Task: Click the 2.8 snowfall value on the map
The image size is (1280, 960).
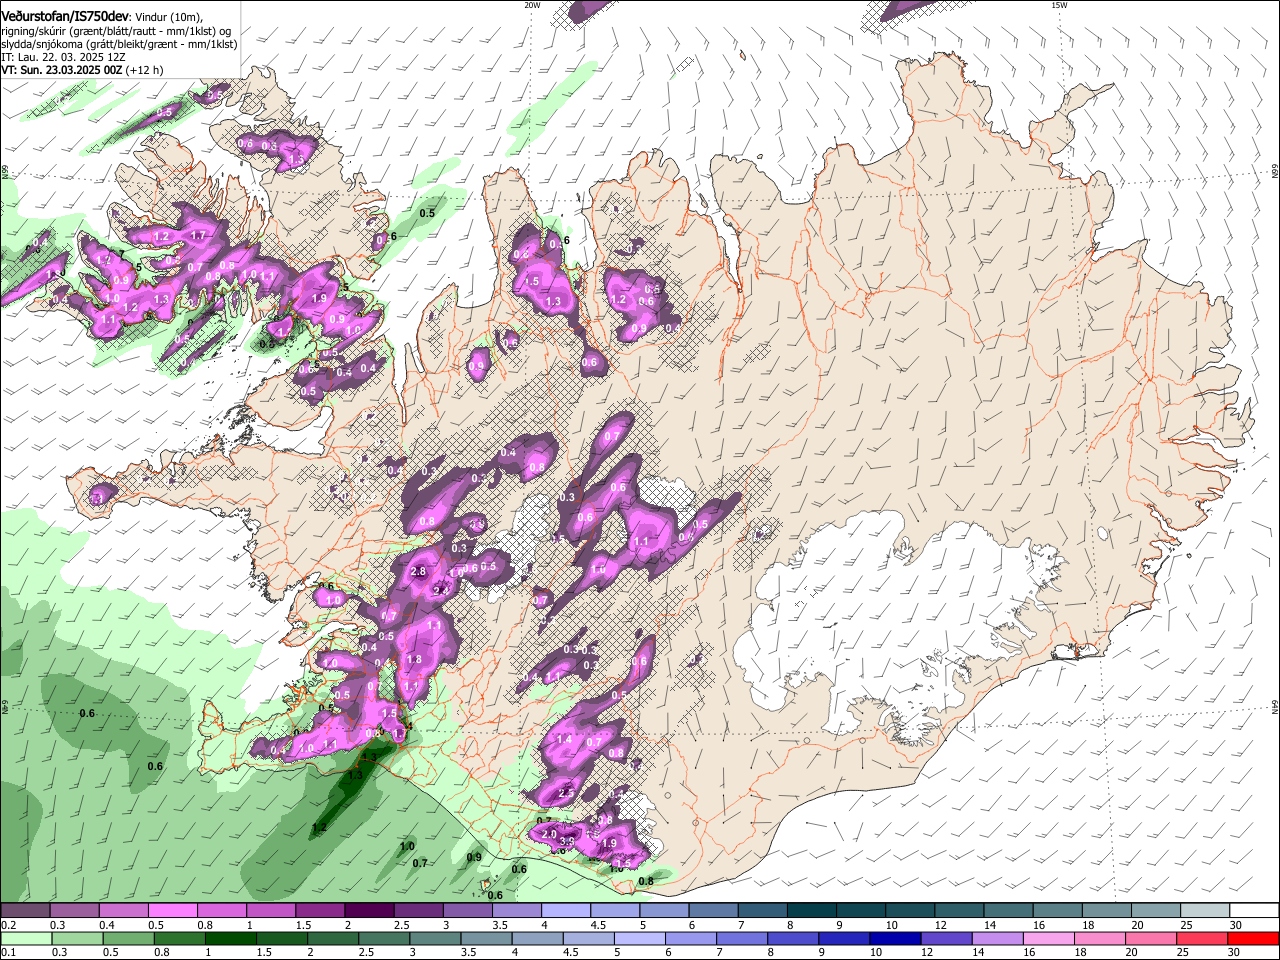Action: (x=418, y=571)
